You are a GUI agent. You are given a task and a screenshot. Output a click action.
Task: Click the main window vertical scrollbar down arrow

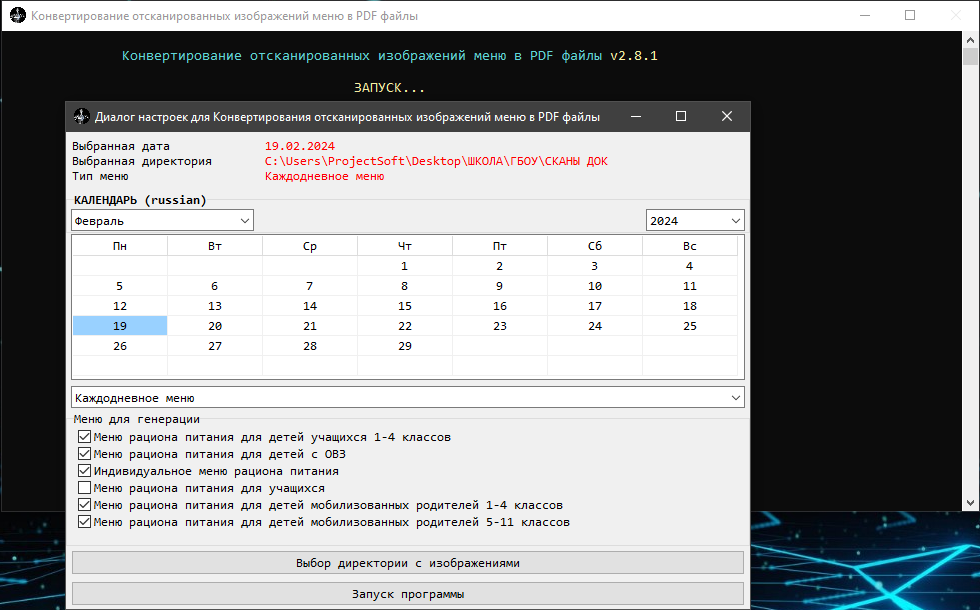[968, 503]
